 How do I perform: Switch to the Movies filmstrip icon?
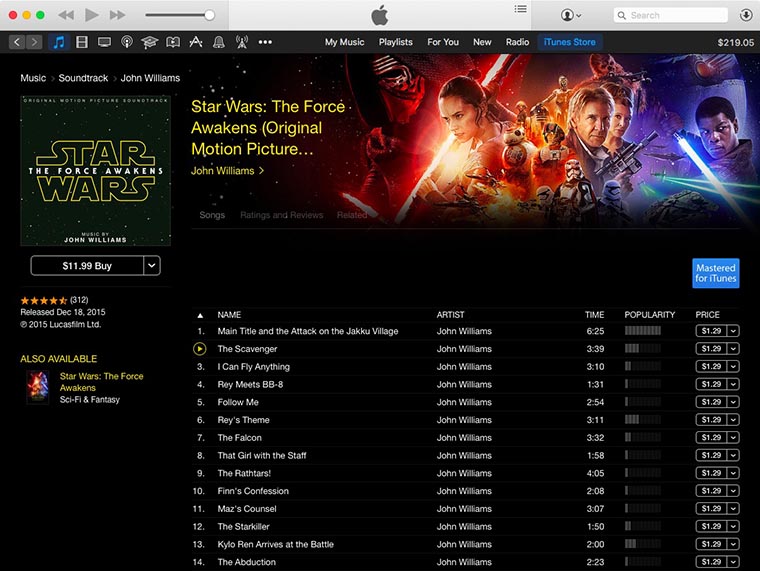[82, 42]
